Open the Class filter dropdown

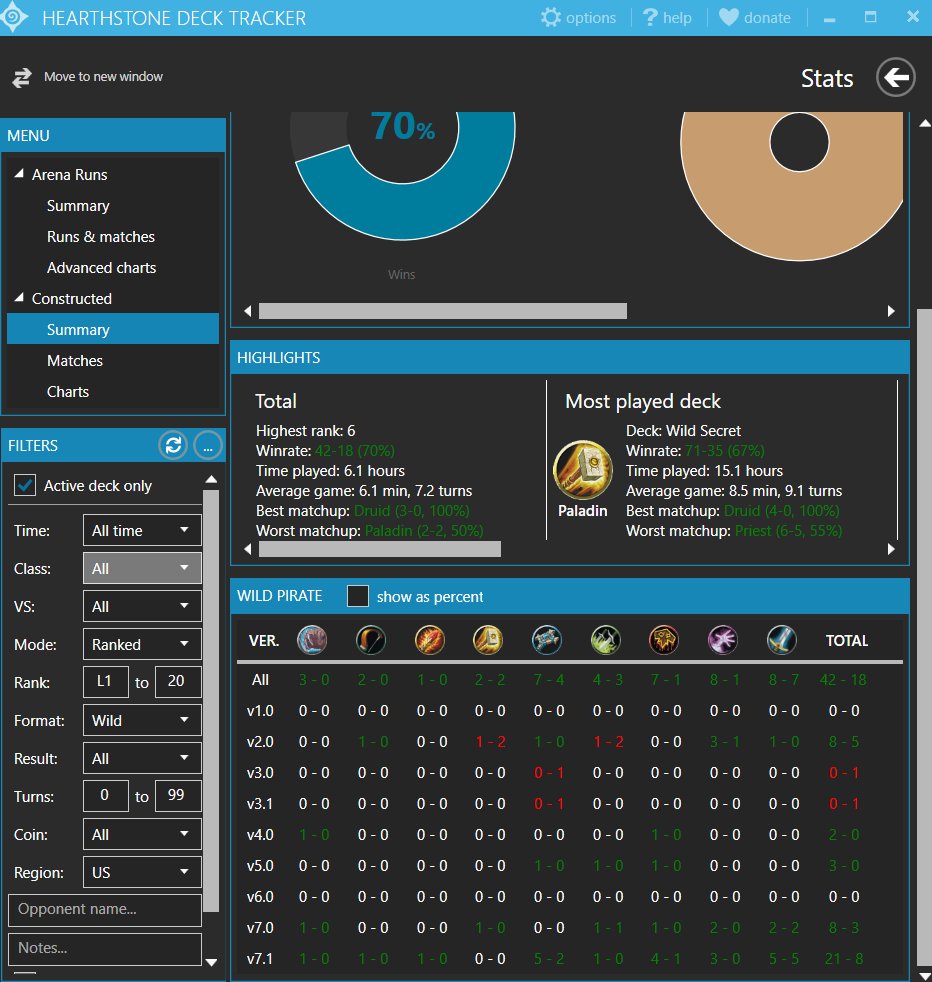click(x=142, y=569)
